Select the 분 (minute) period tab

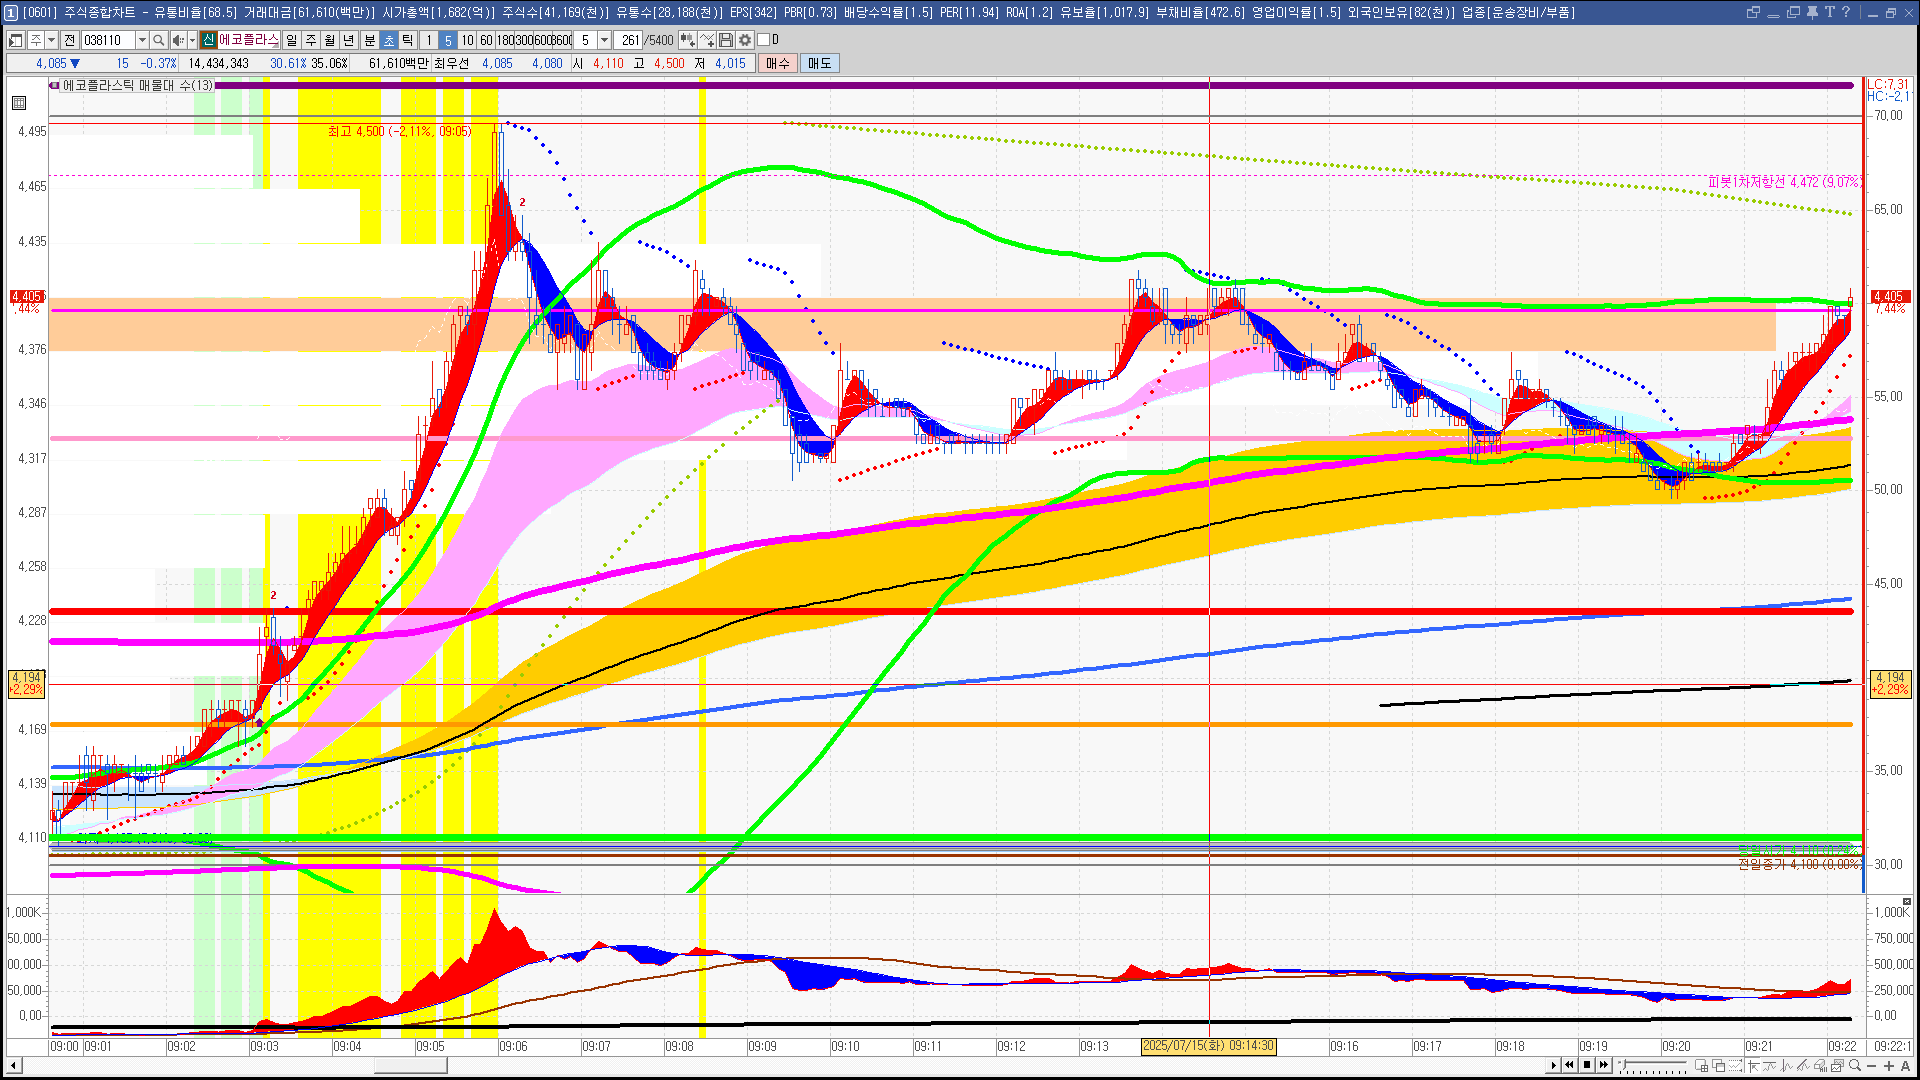coord(369,40)
